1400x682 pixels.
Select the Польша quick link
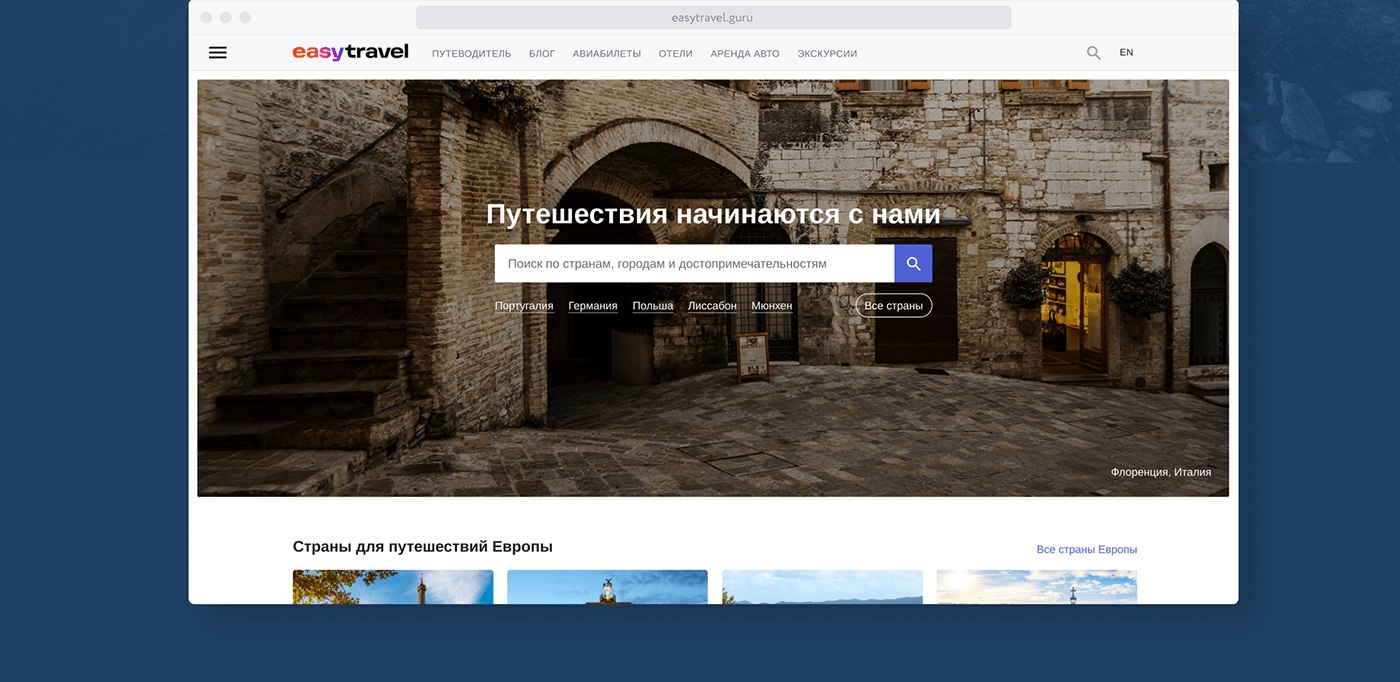653,306
